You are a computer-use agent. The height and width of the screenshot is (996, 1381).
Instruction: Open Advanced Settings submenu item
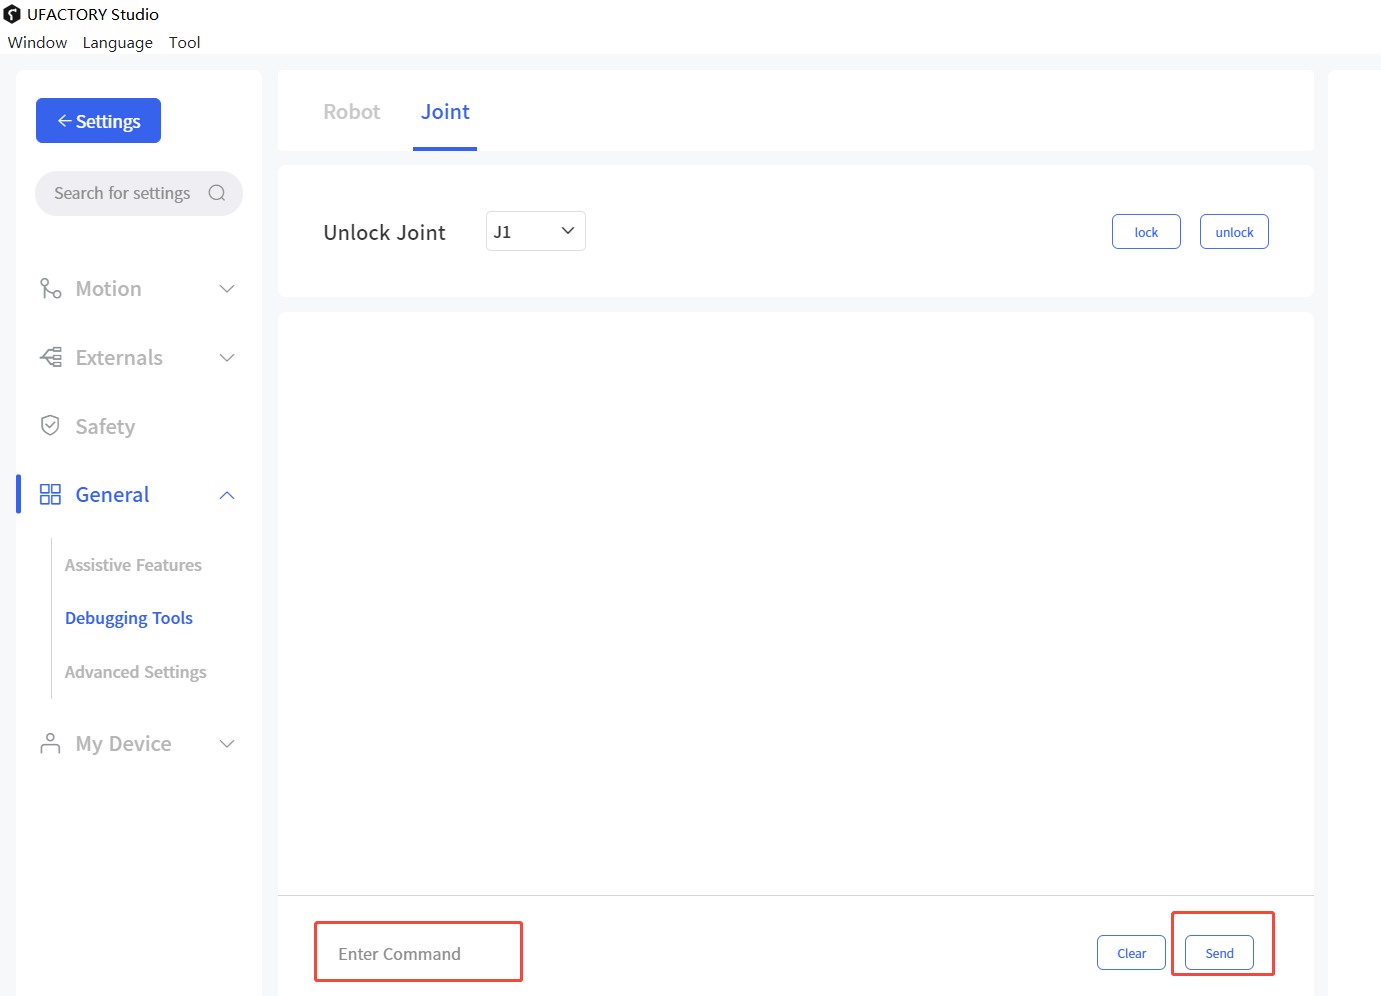point(136,672)
